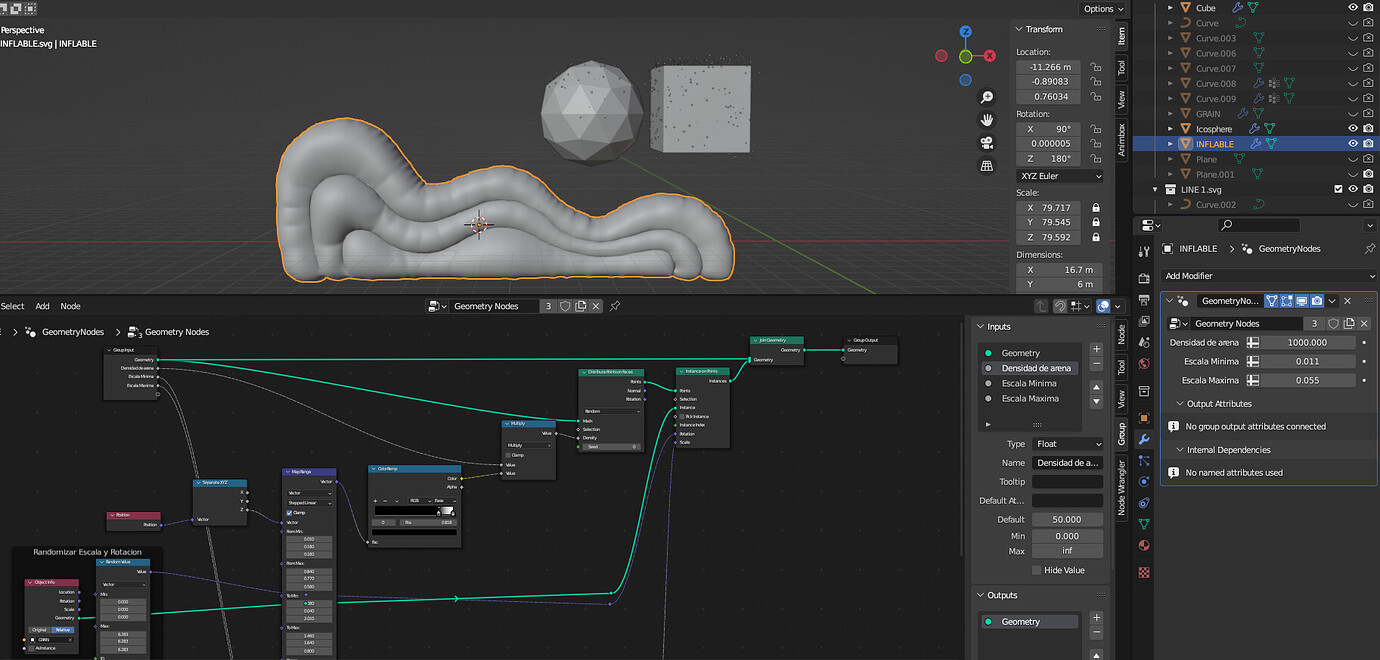1380x660 pixels.
Task: Open the Type Float dropdown
Action: [1067, 443]
